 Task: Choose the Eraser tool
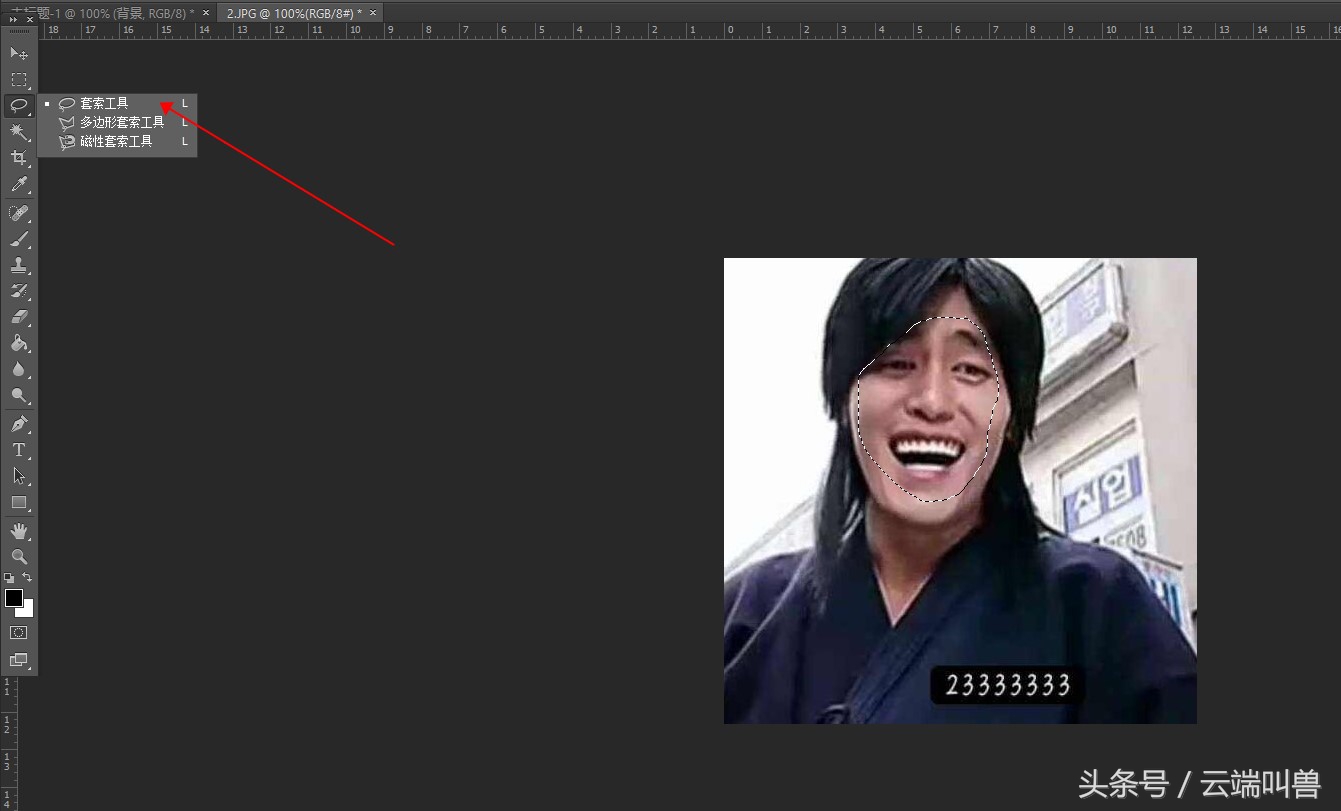pyautogui.click(x=18, y=317)
